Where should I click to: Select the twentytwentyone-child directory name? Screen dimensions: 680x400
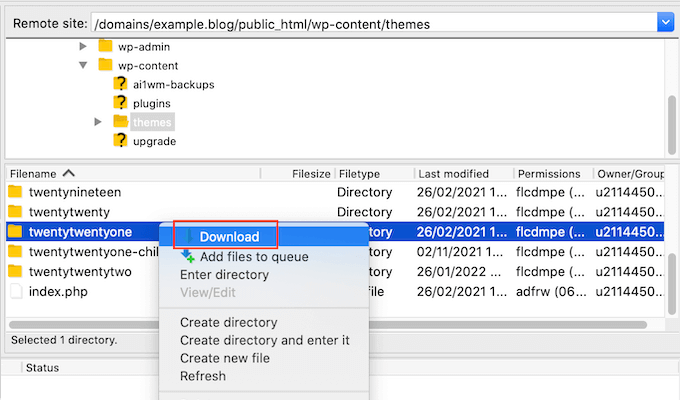[94, 252]
